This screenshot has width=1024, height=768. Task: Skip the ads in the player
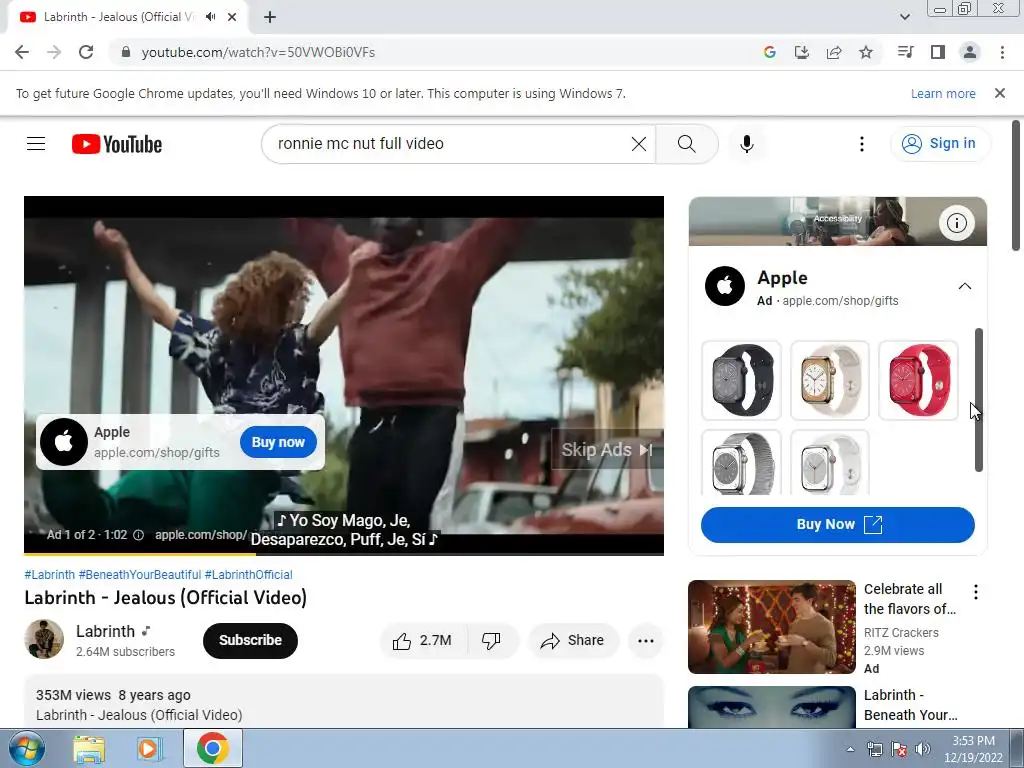[607, 450]
